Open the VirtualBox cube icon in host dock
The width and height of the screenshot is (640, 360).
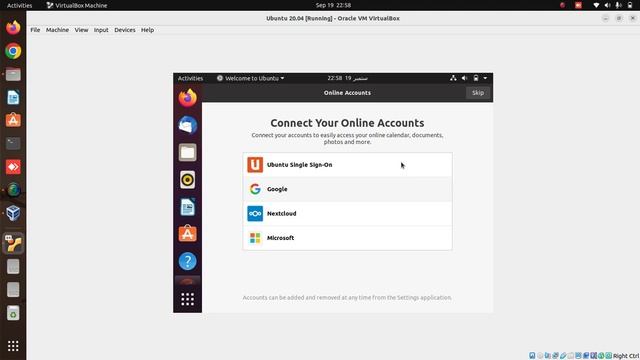pyautogui.click(x=13, y=213)
